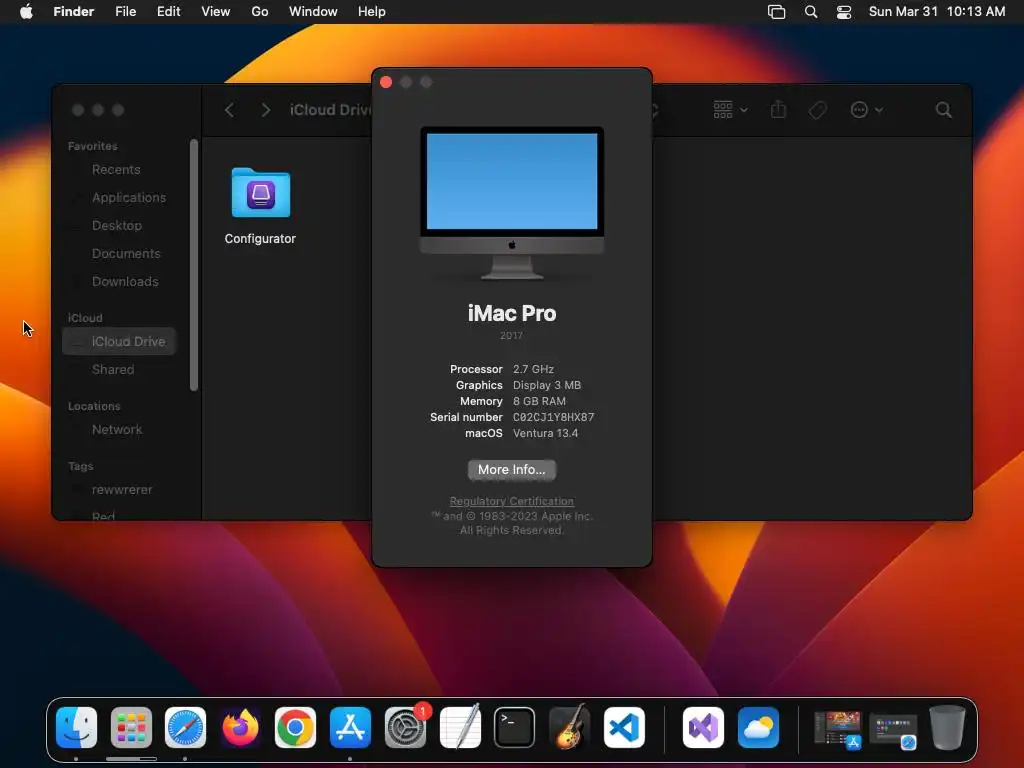The width and height of the screenshot is (1024, 768).
Task: Click the Stage Manager menu bar icon
Action: pyautogui.click(x=776, y=12)
